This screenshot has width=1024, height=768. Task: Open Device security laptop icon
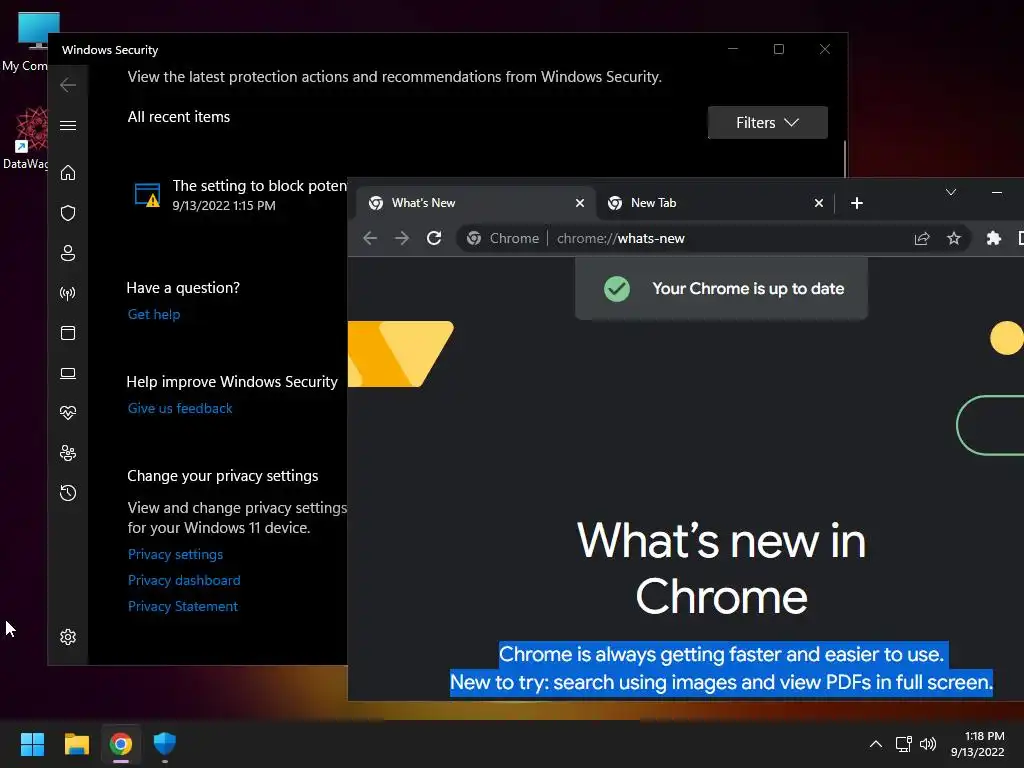[68, 373]
